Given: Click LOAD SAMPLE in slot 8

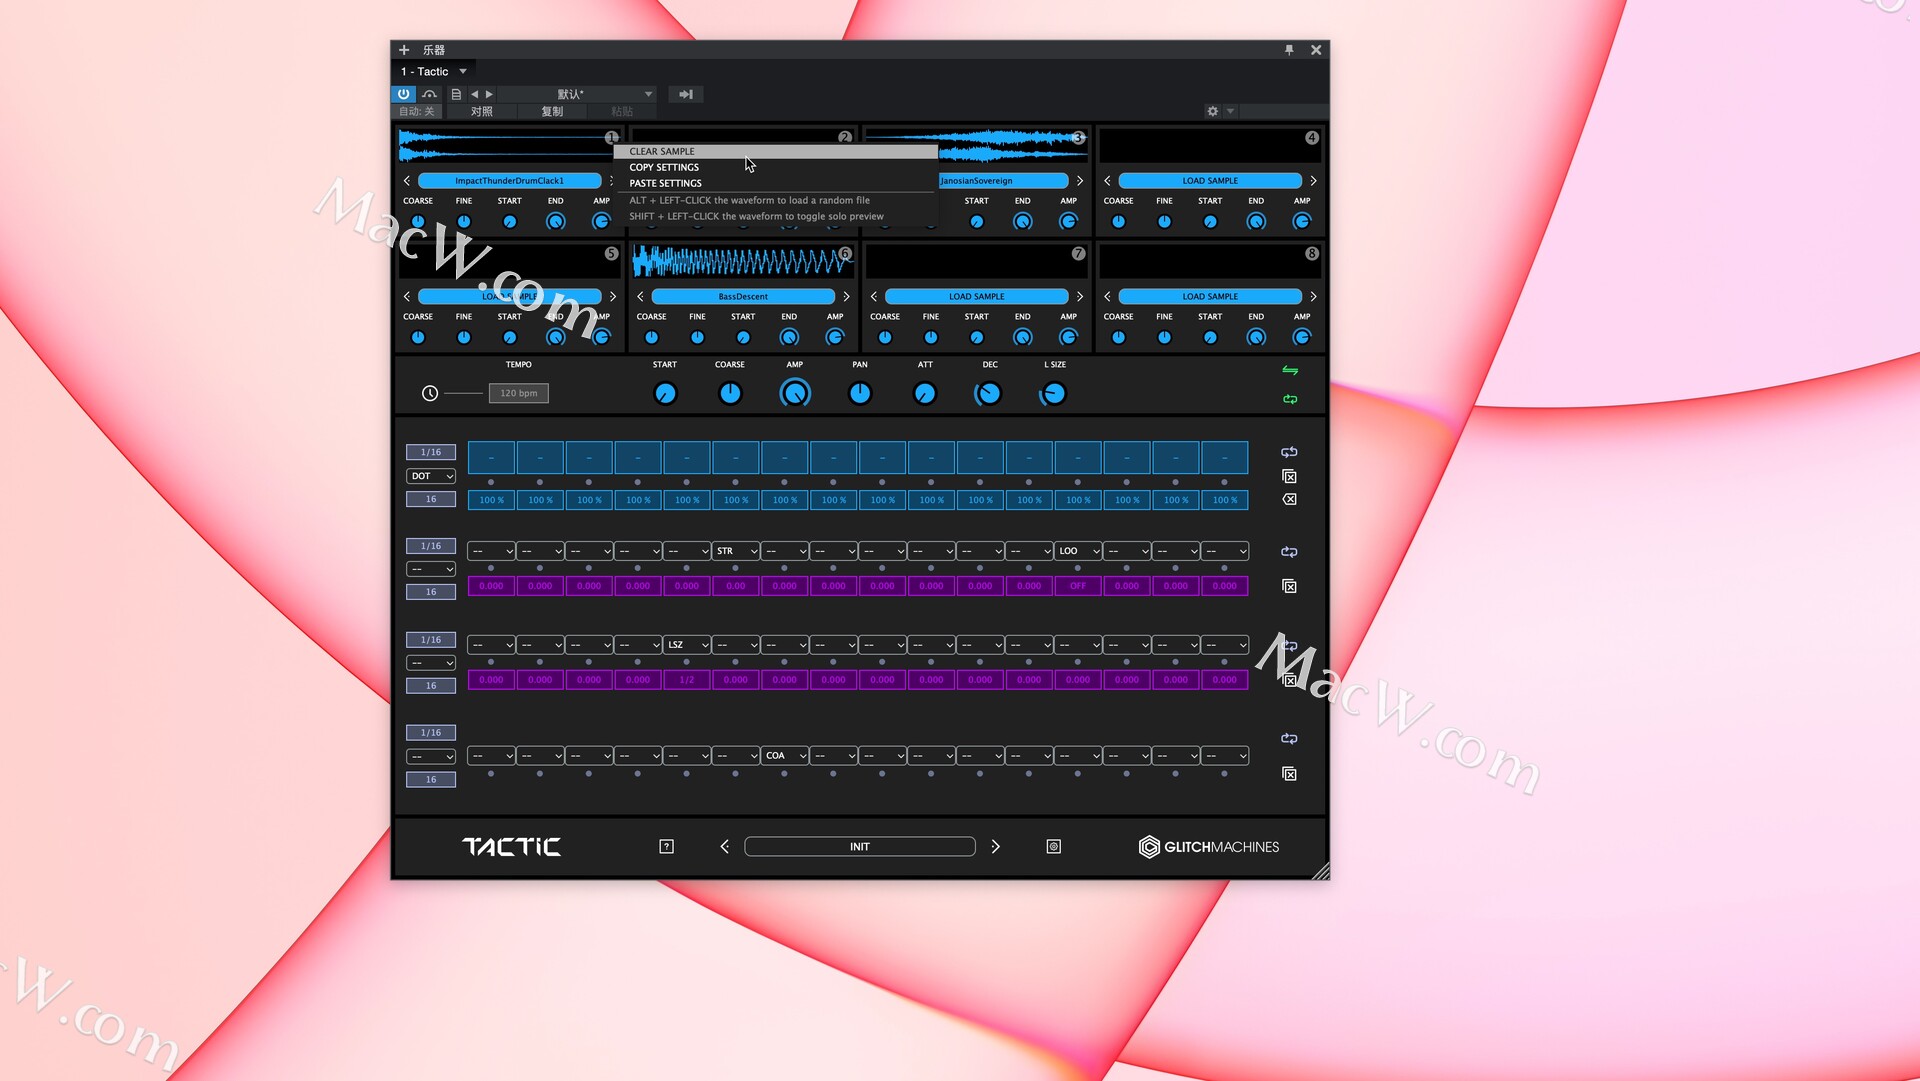Looking at the screenshot, I should pos(1210,297).
